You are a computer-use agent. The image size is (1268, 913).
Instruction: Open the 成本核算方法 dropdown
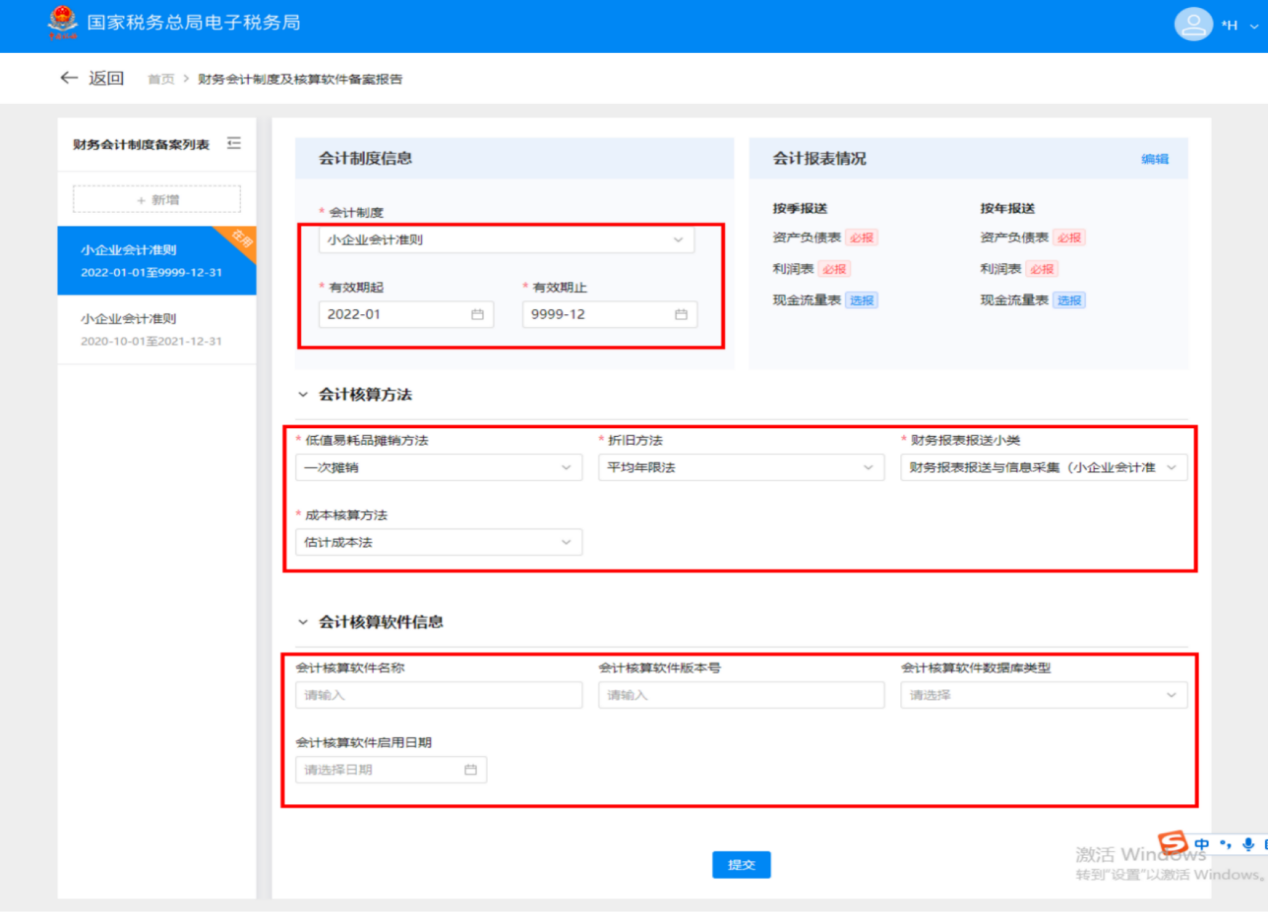(439, 542)
